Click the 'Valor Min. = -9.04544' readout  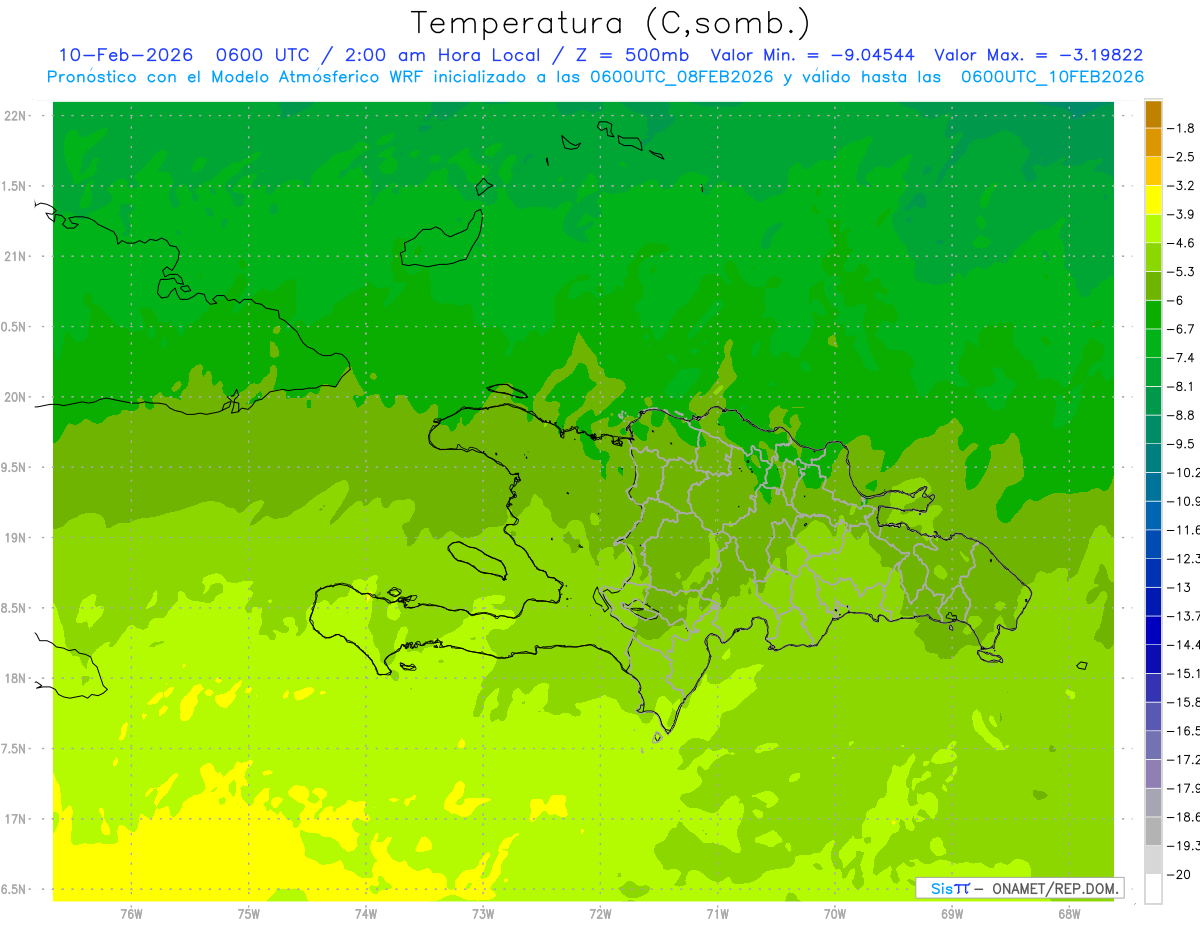(x=812, y=55)
